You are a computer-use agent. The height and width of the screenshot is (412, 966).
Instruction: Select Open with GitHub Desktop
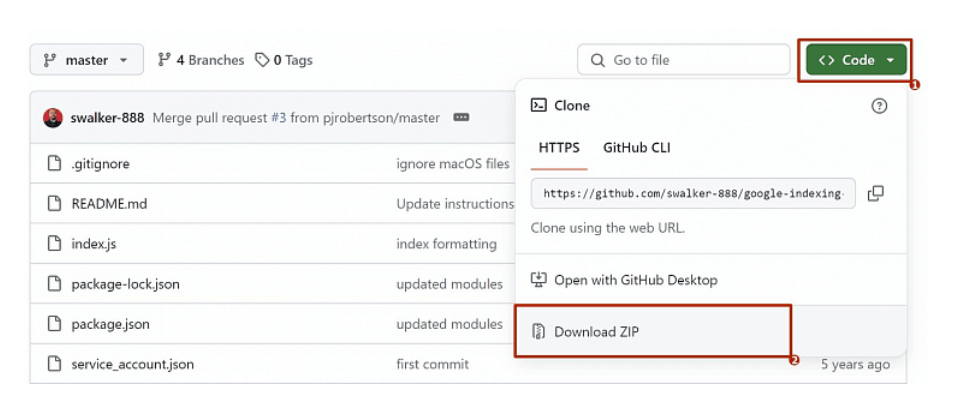point(635,280)
